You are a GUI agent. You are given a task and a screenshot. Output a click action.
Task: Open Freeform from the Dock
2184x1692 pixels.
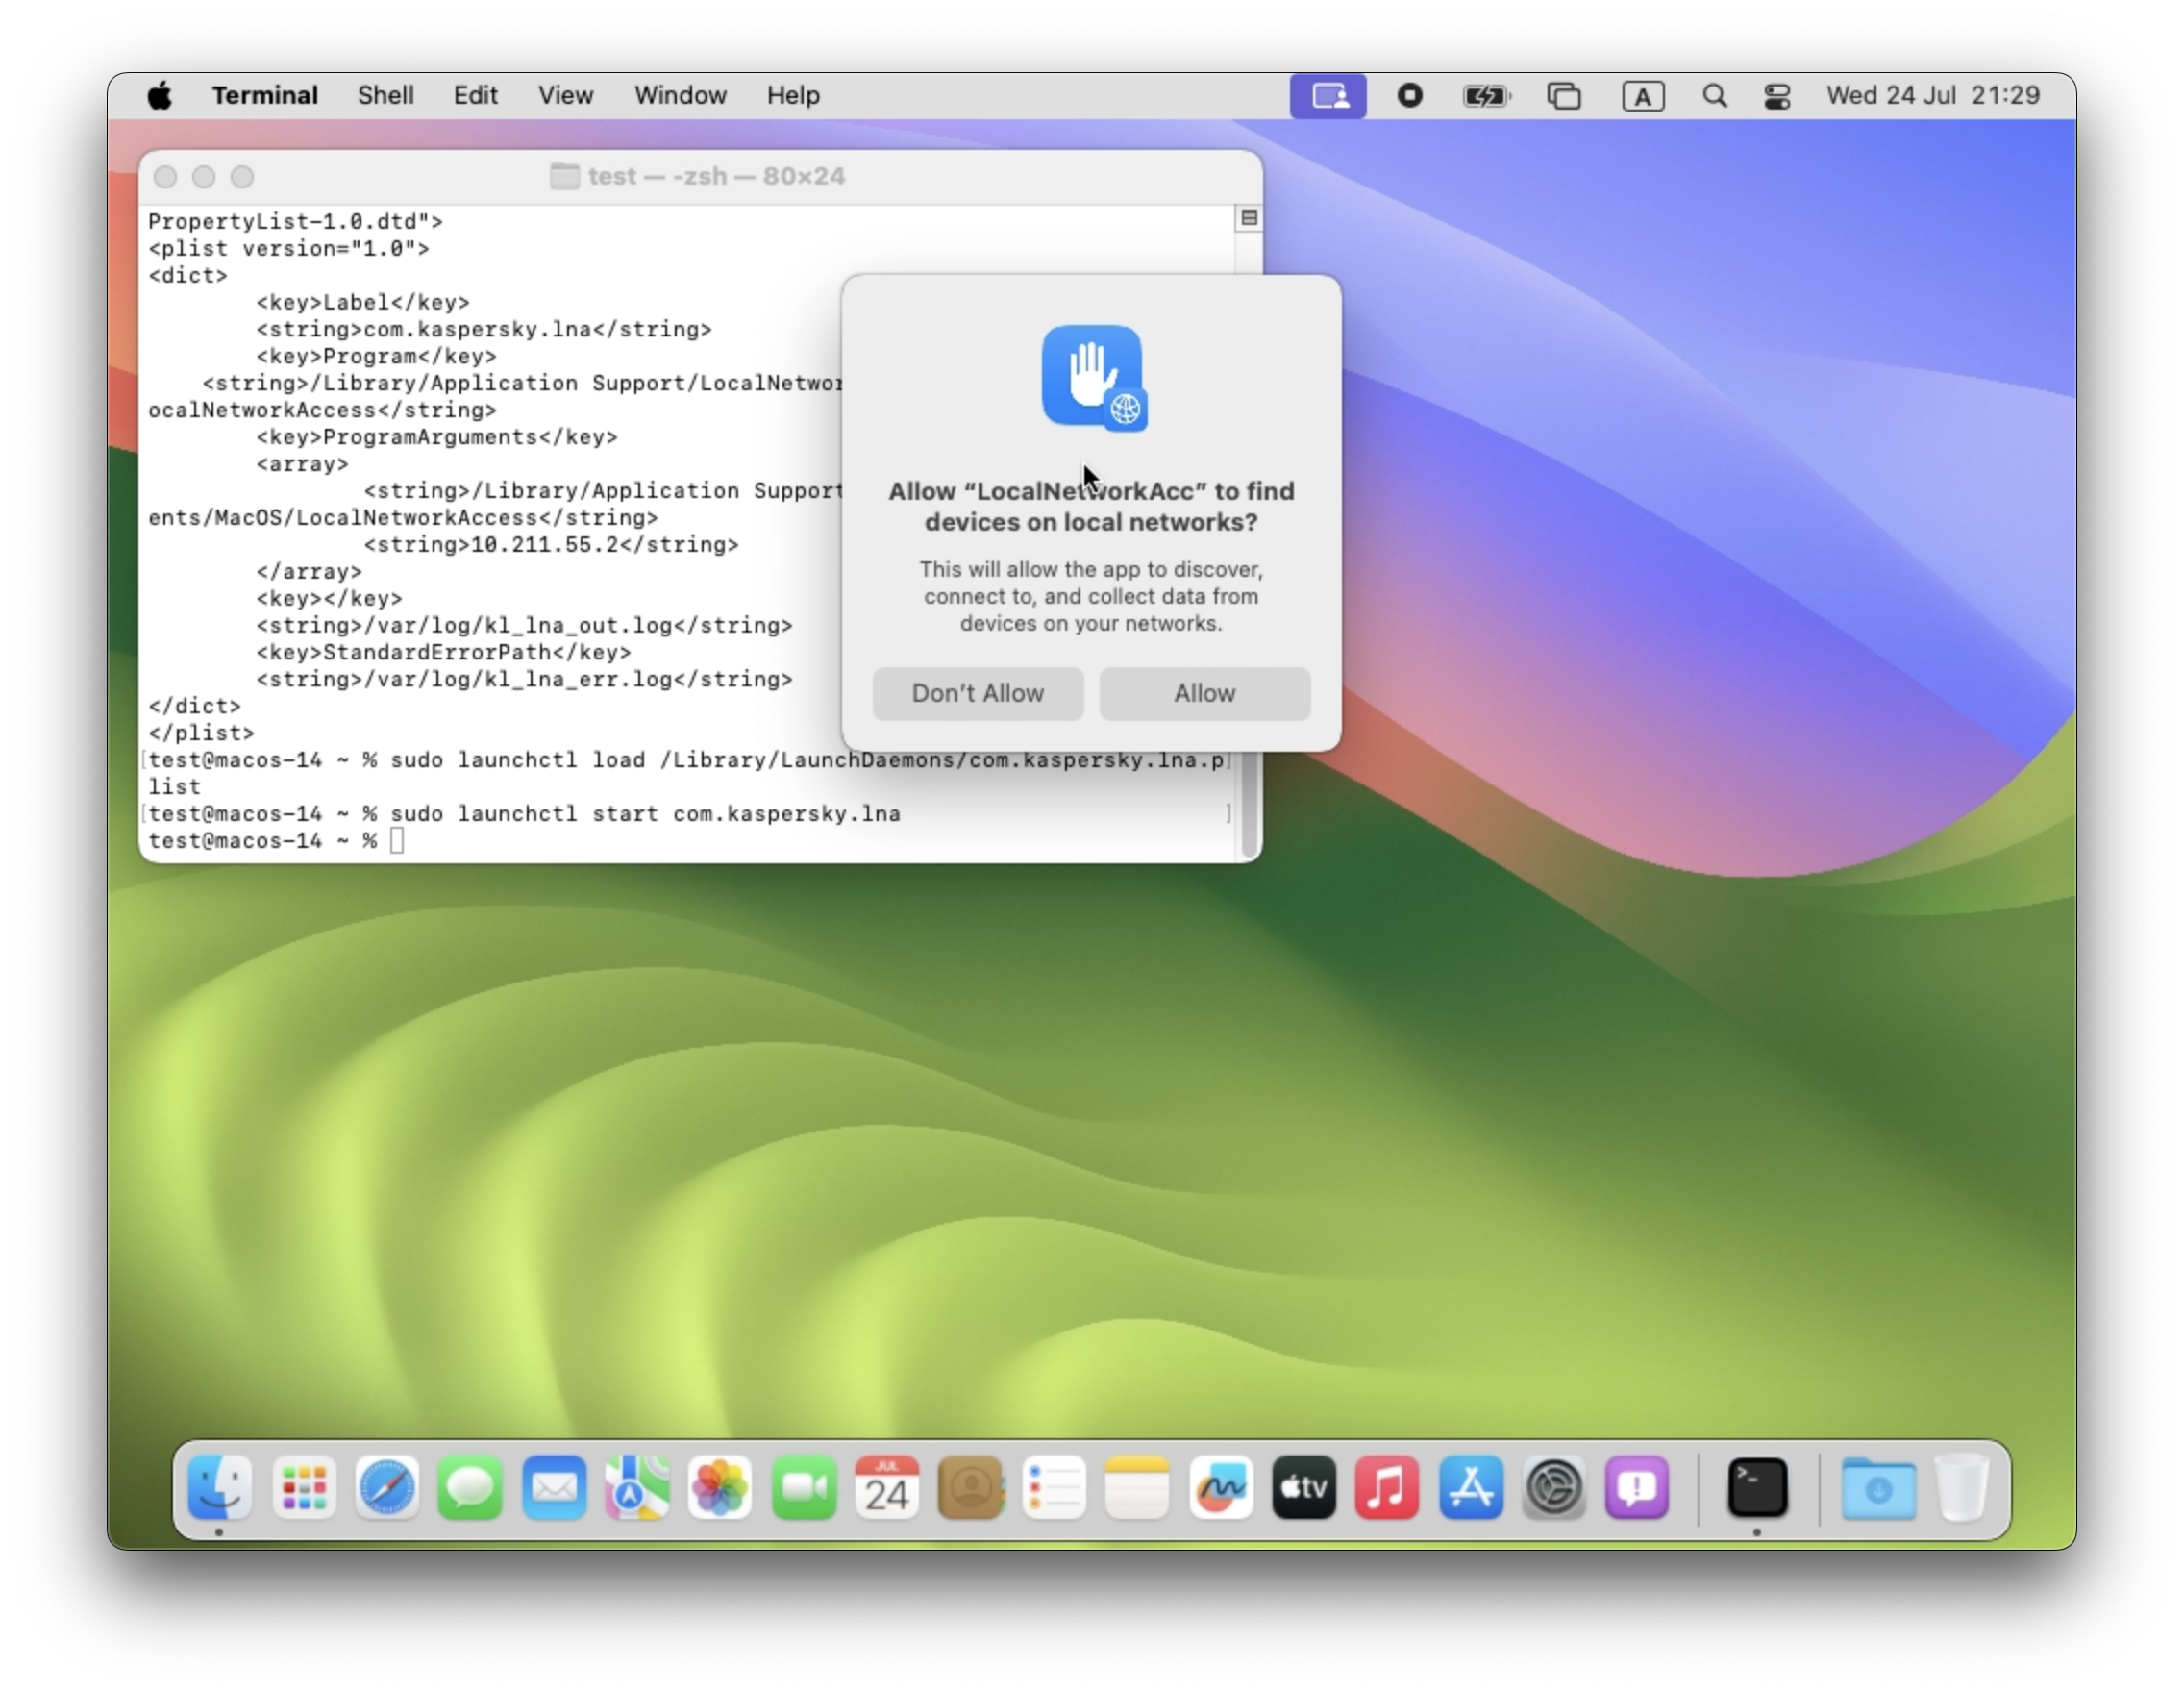(1221, 1487)
